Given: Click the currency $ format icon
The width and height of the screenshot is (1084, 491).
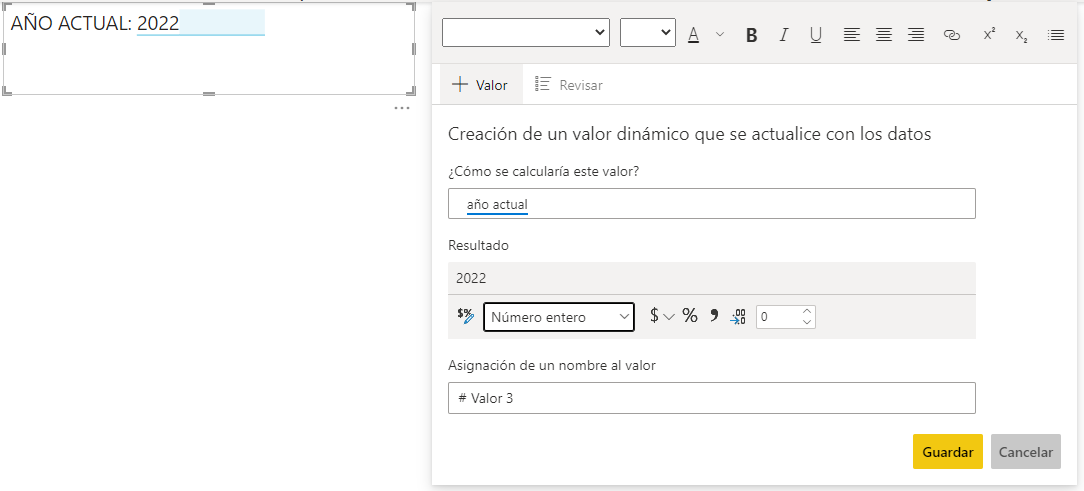Looking at the screenshot, I should (x=654, y=316).
